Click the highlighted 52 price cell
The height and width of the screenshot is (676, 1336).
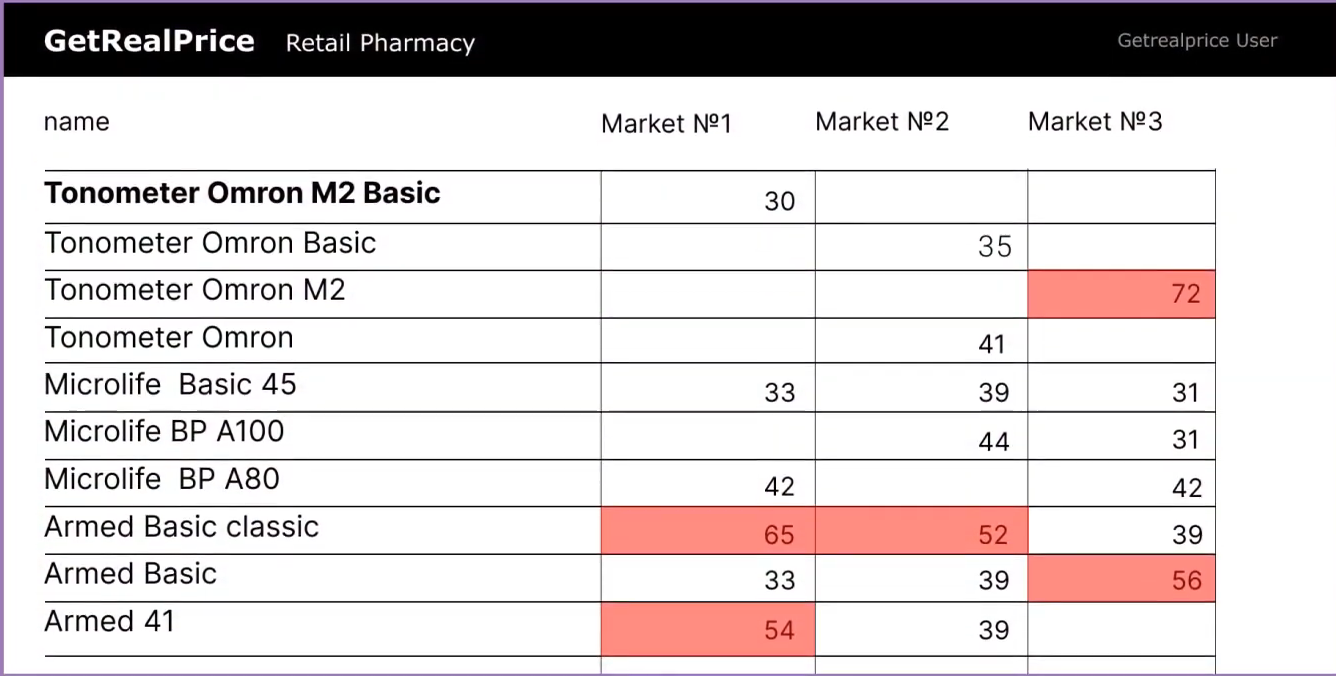[x=921, y=531]
